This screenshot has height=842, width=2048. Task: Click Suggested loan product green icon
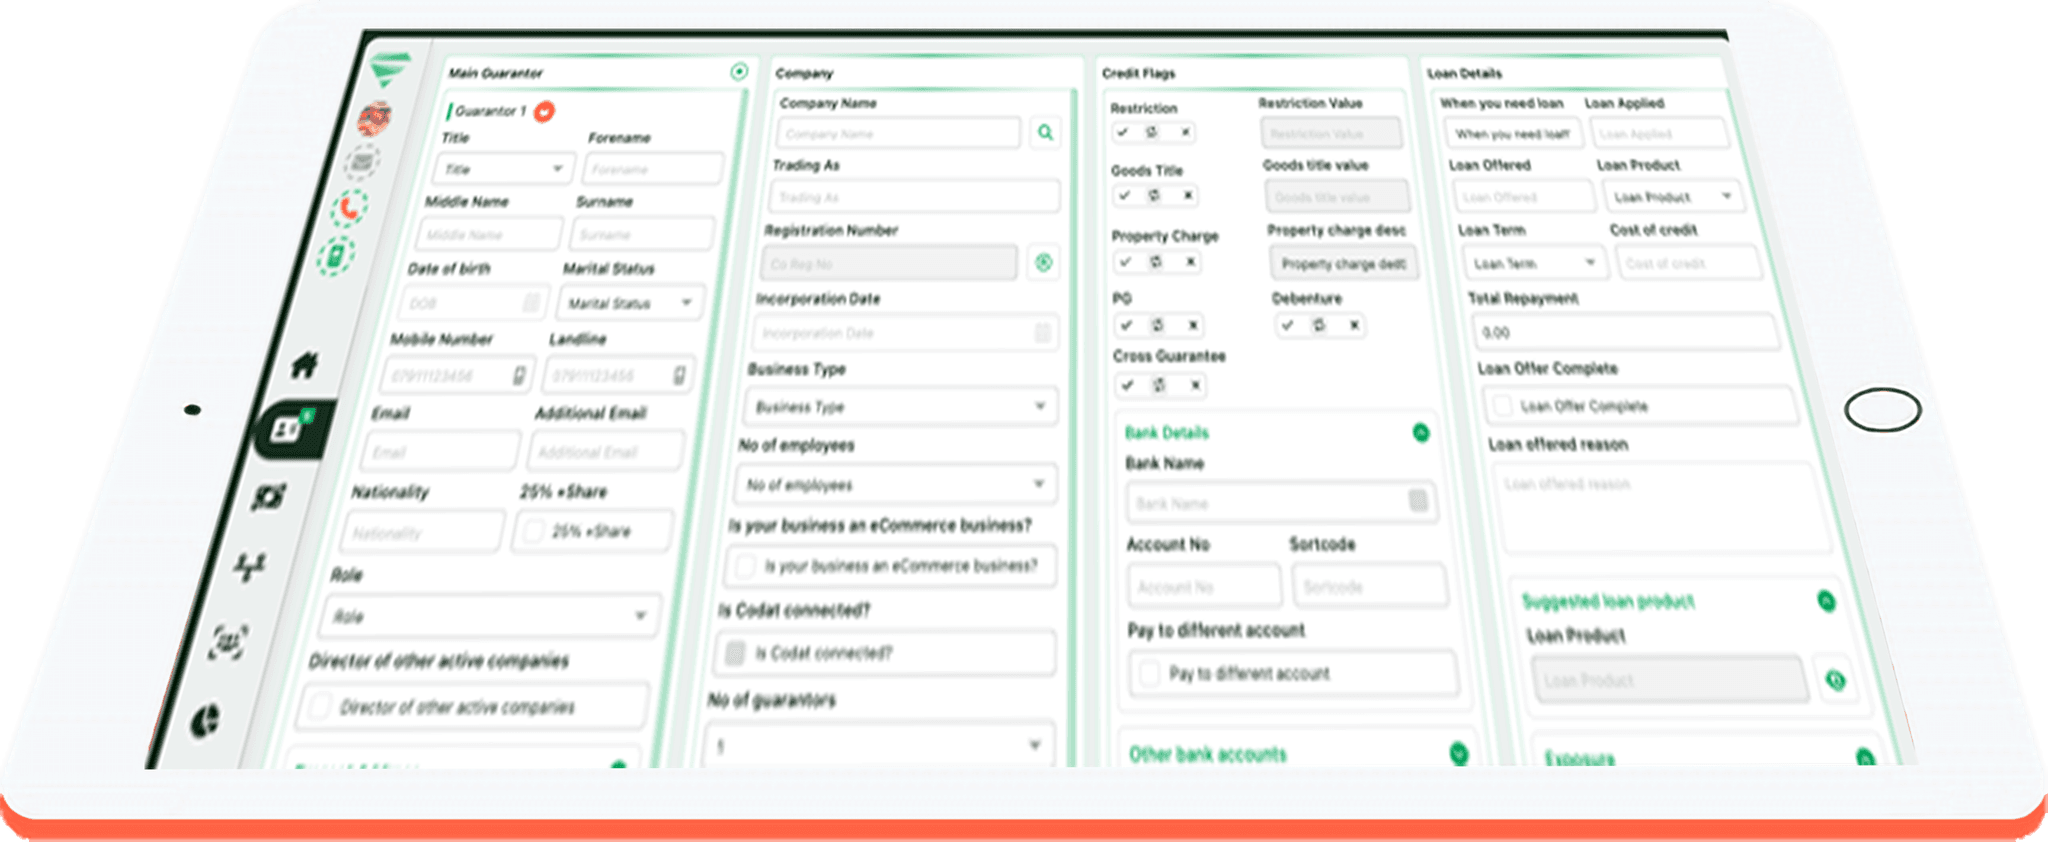[1826, 601]
